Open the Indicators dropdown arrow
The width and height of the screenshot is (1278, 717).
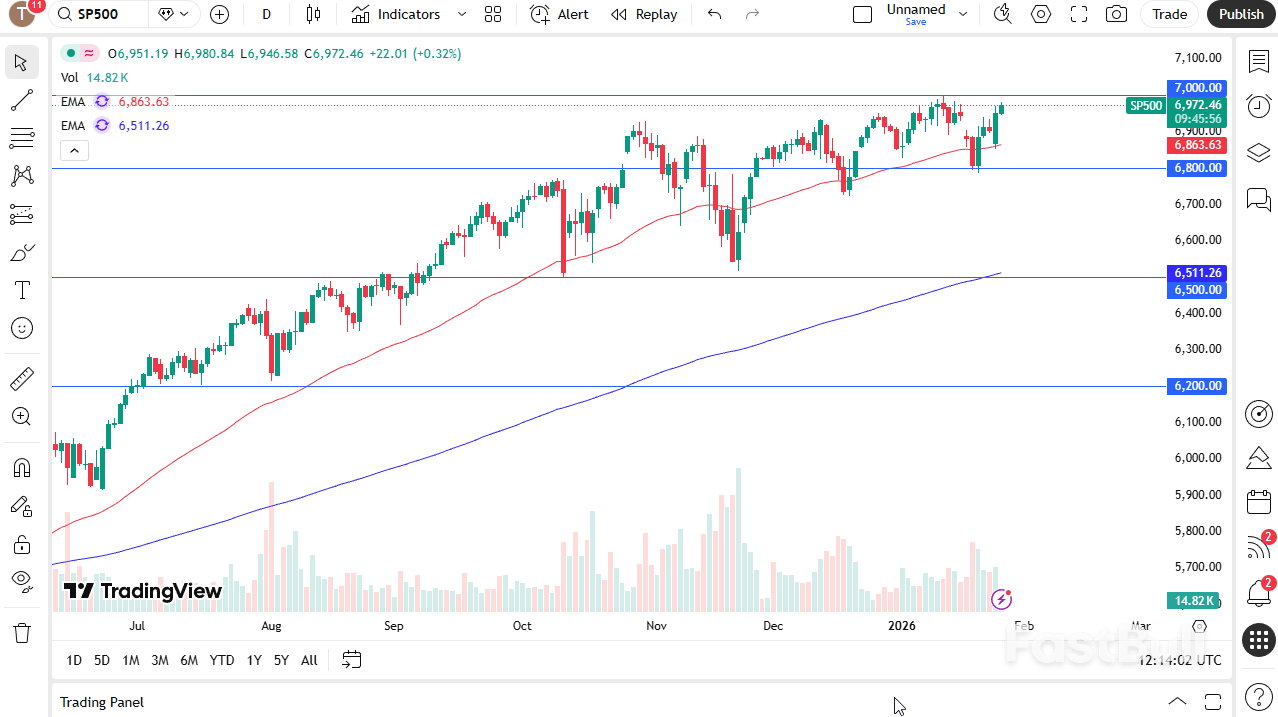point(461,14)
